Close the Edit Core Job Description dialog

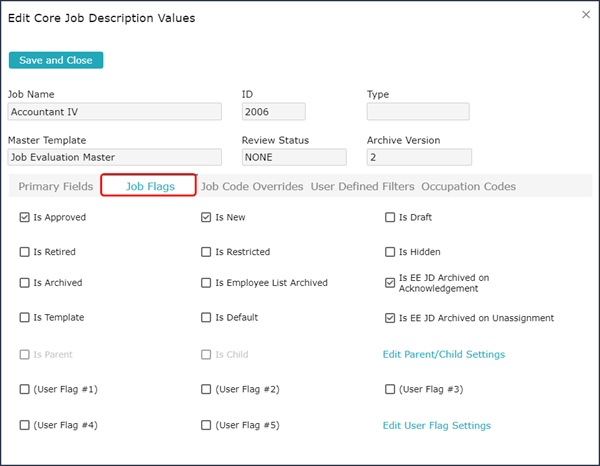tap(585, 14)
